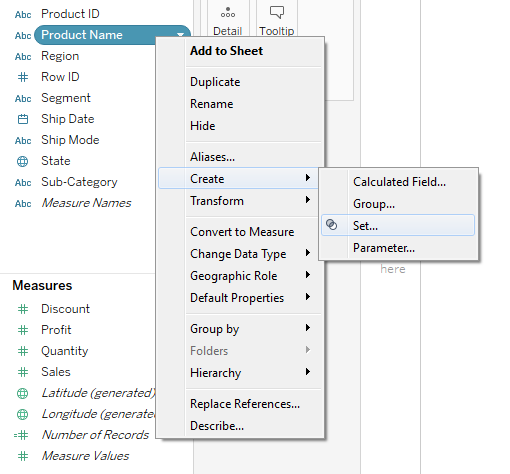Select Convert to Measure
The height and width of the screenshot is (474, 510).
[x=242, y=232]
